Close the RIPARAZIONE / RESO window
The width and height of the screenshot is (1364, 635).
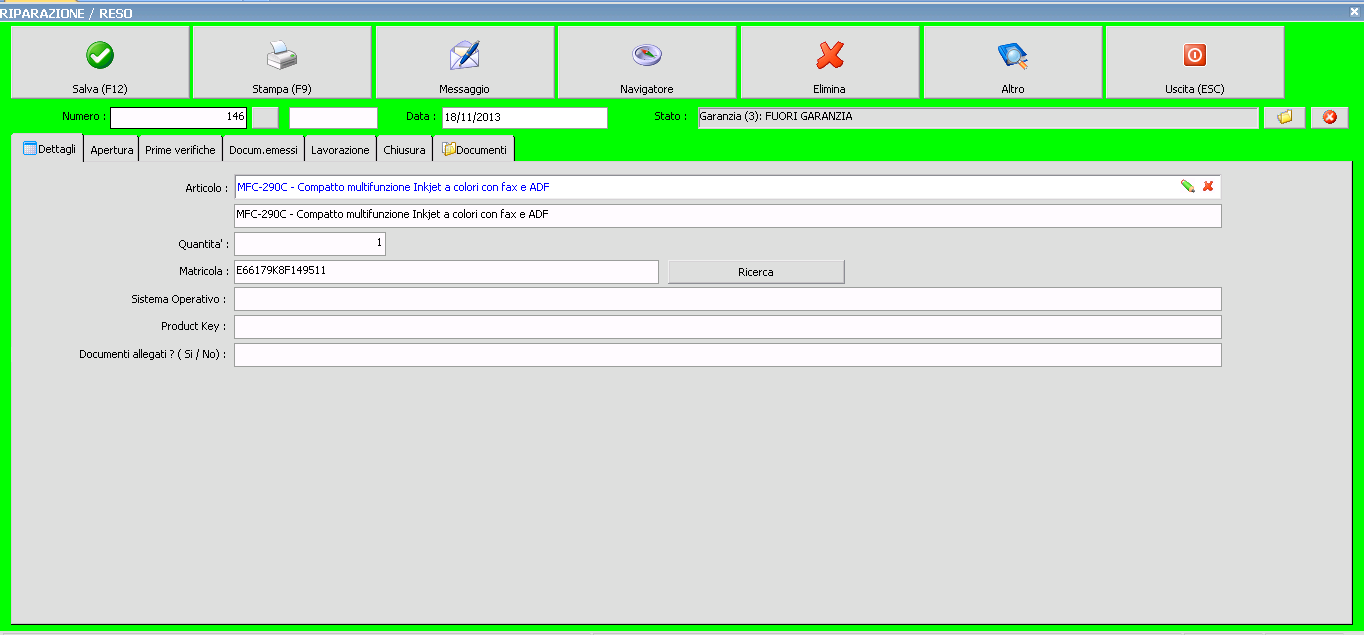1354,11
